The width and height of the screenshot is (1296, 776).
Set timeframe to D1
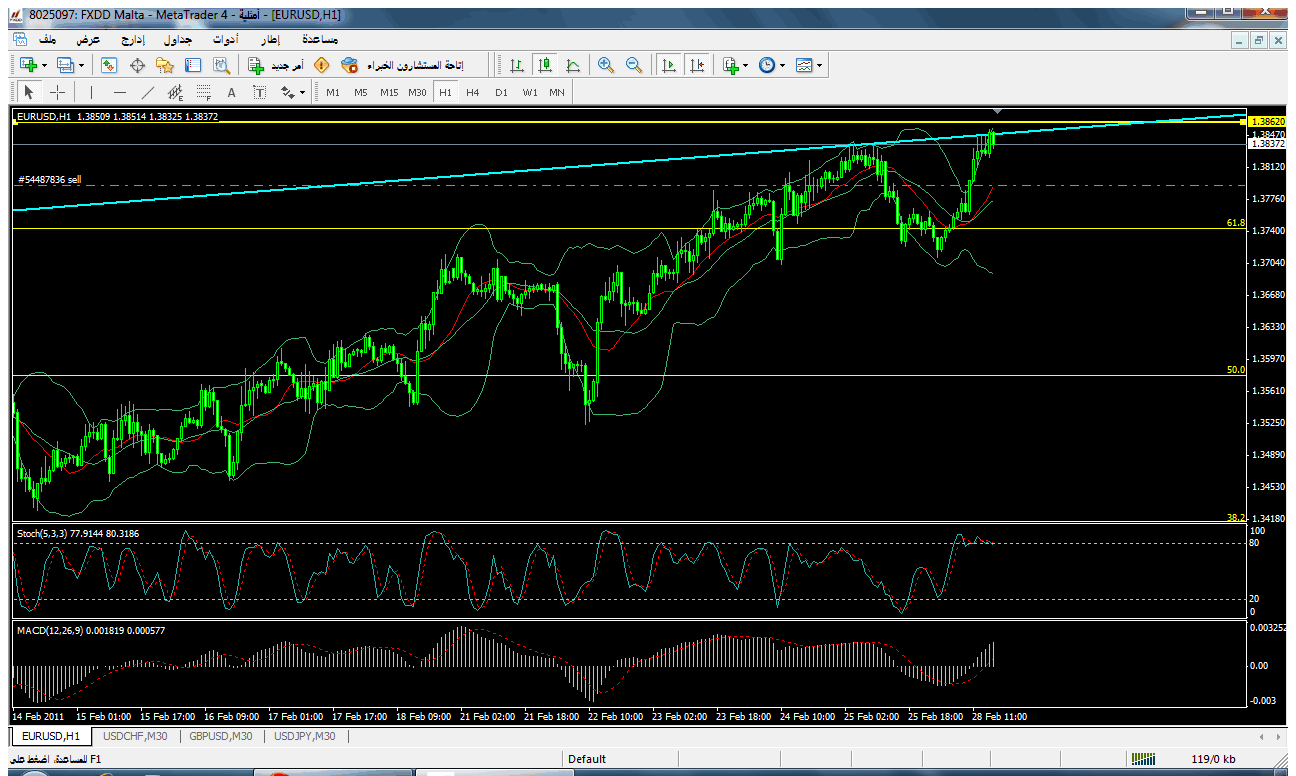(x=501, y=92)
